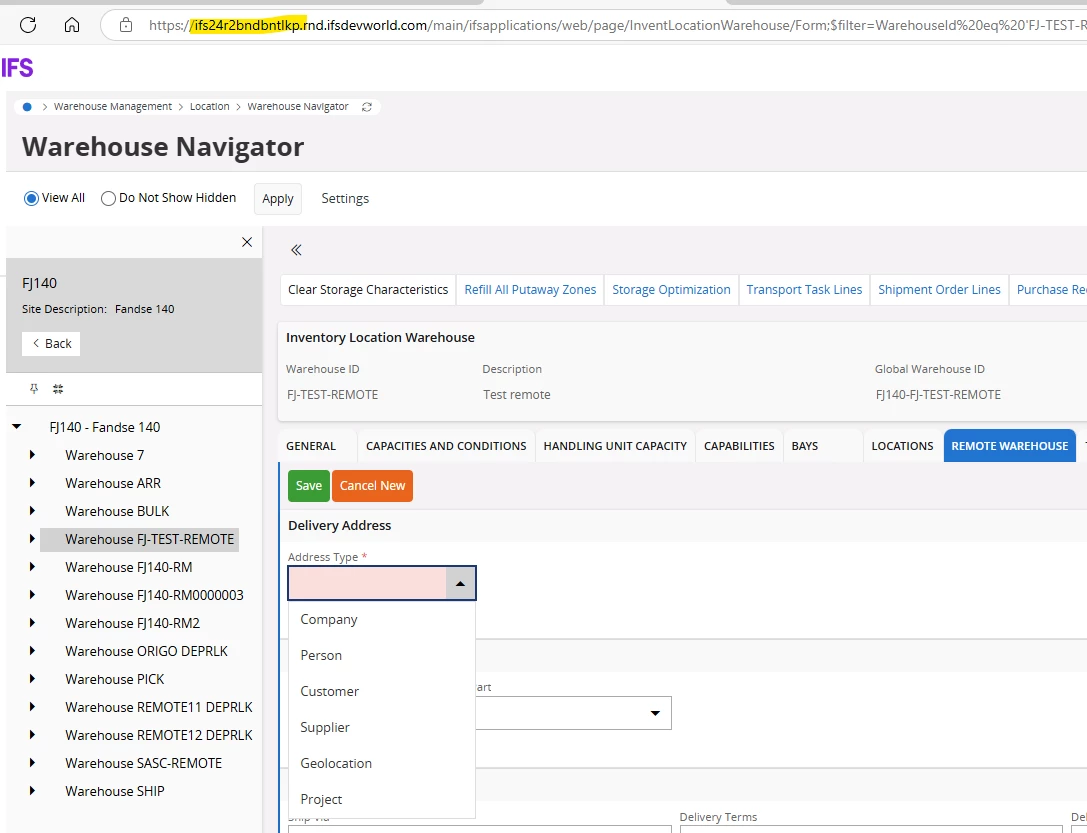The width and height of the screenshot is (1087, 833).
Task: Pin the navigator tree
Action: click(x=34, y=389)
